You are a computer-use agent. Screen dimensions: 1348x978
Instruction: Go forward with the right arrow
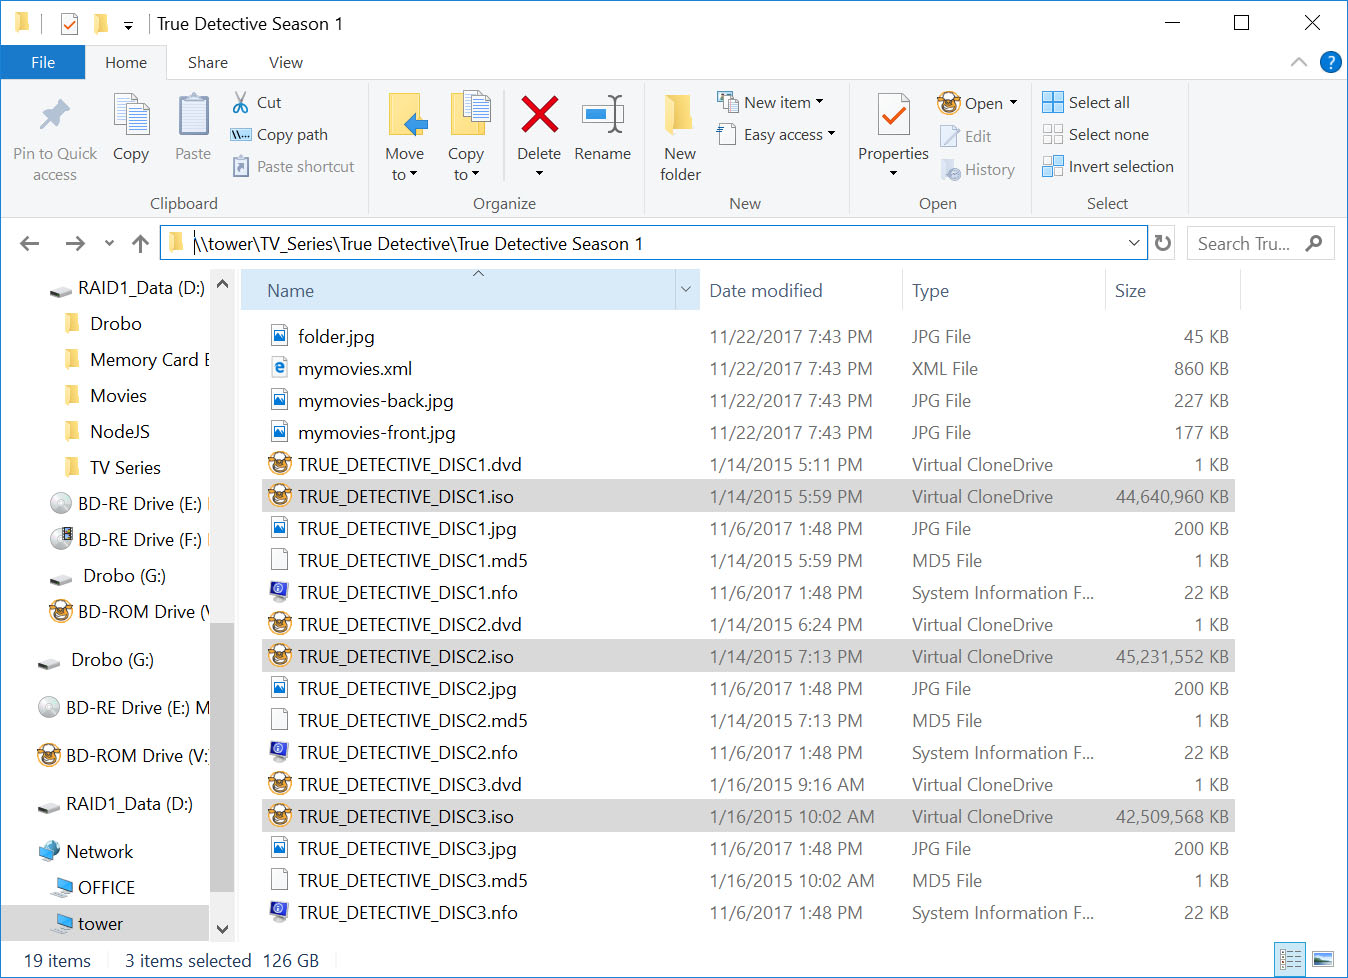point(75,243)
